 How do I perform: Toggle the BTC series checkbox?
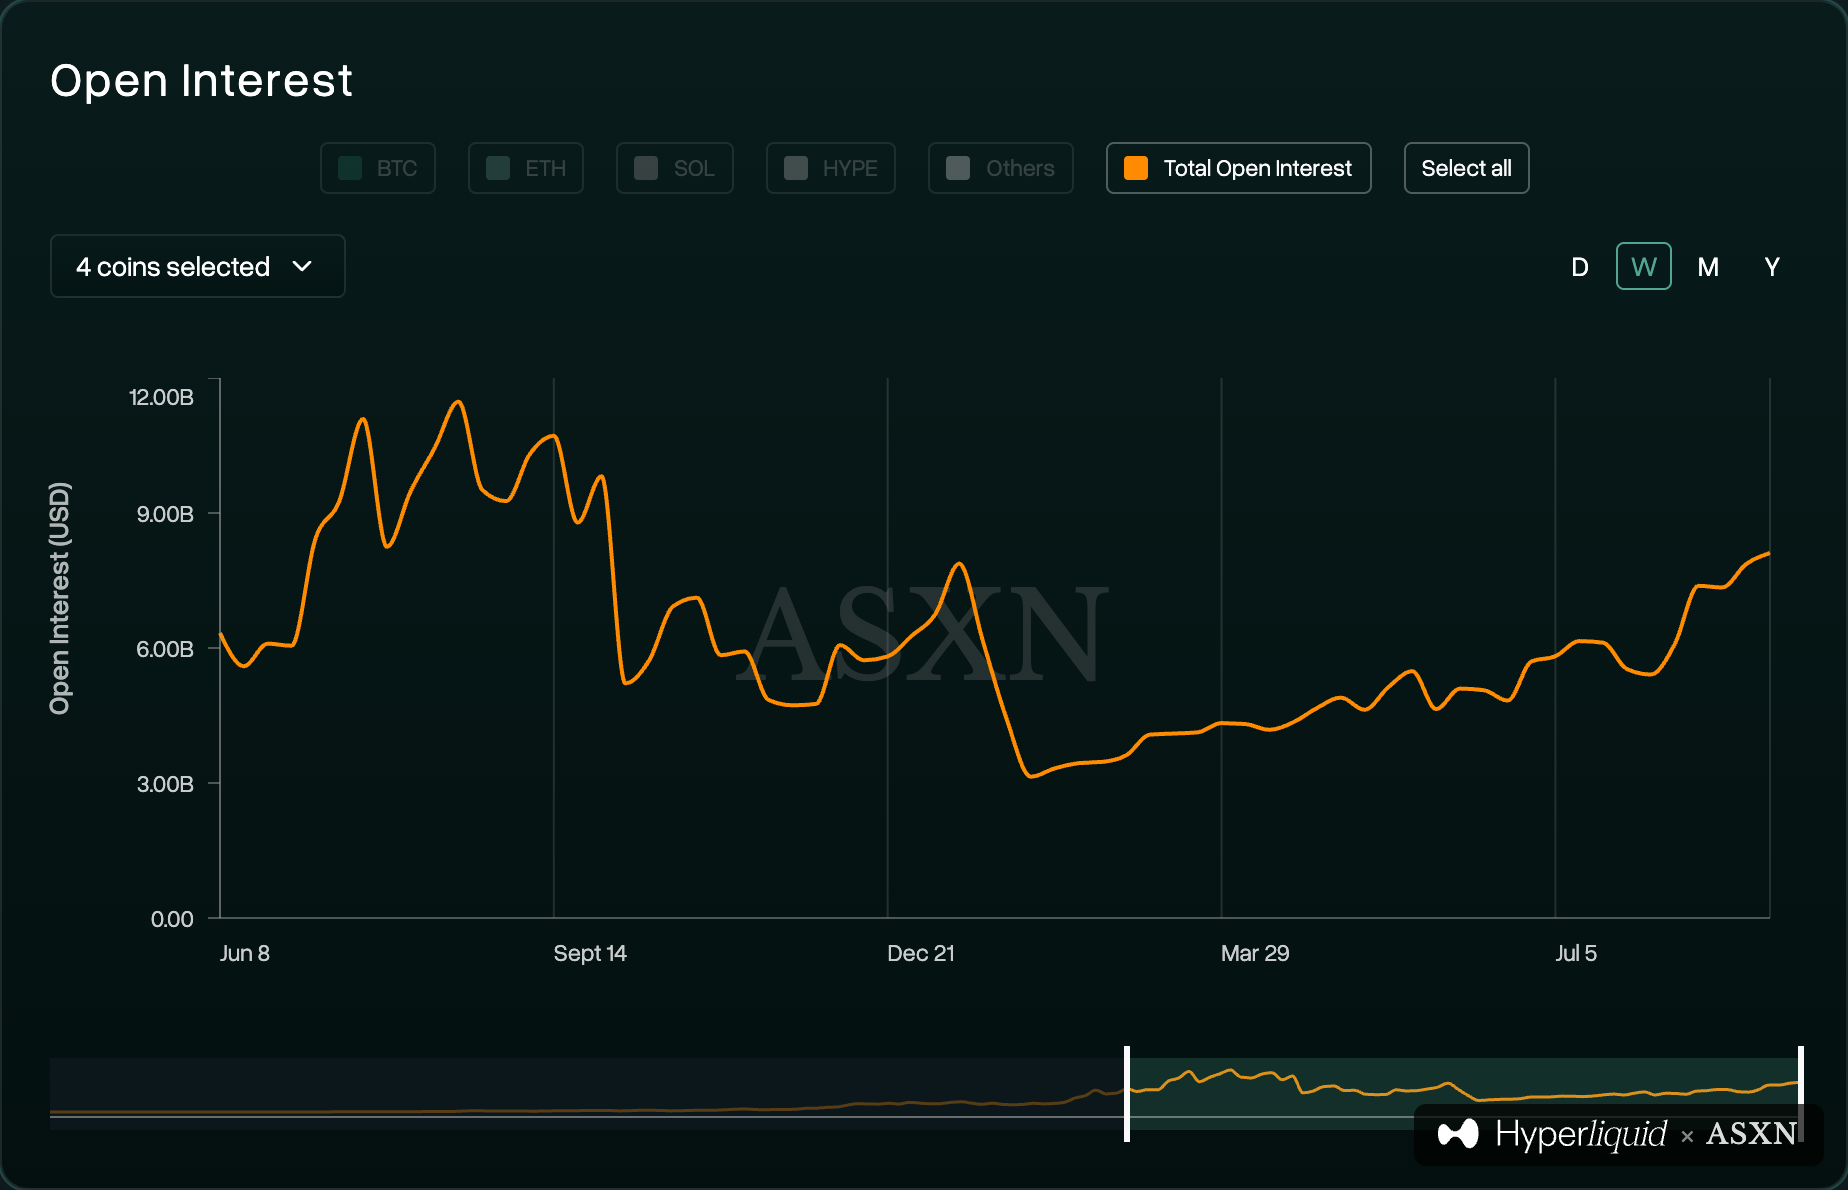(377, 168)
